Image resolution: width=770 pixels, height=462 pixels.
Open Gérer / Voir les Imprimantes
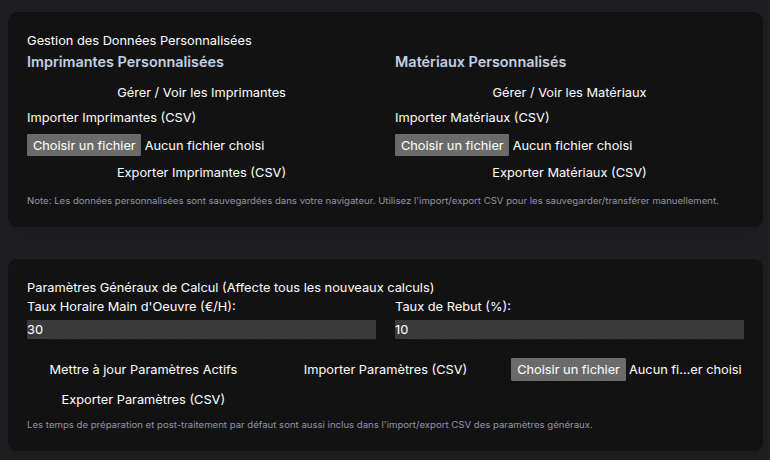tap(201, 93)
